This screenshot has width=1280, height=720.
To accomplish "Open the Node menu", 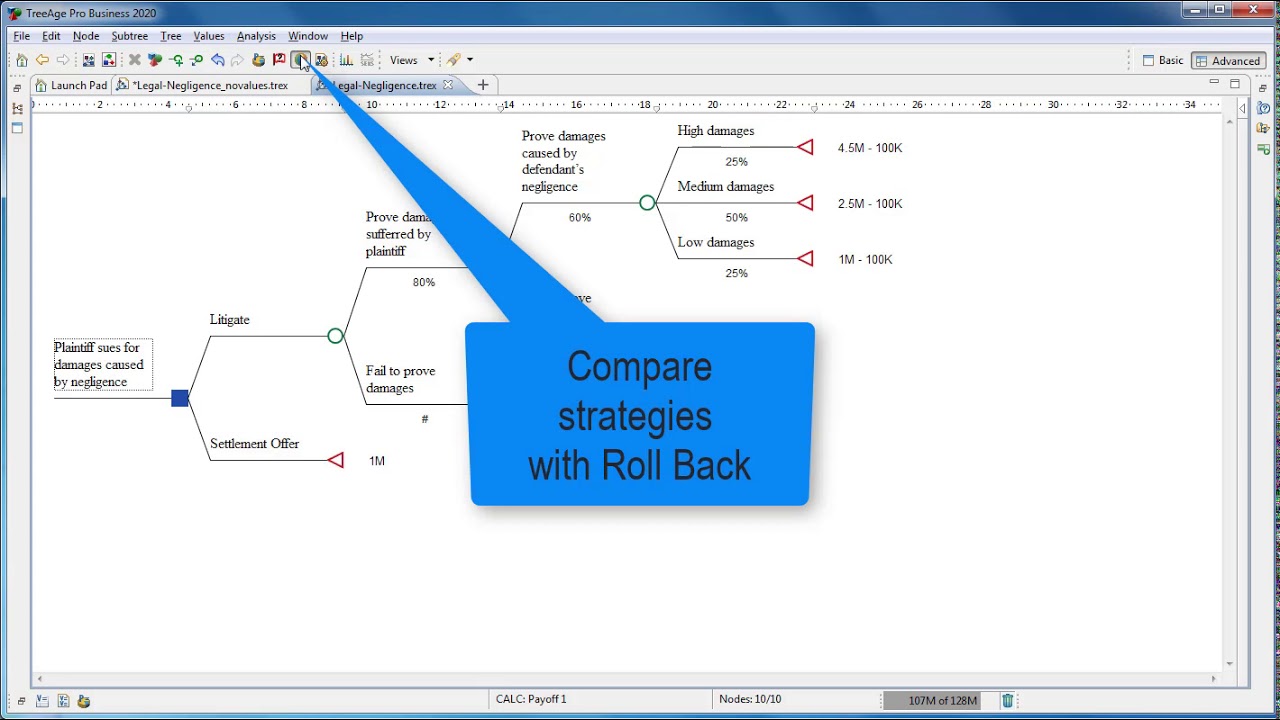I will pos(86,36).
